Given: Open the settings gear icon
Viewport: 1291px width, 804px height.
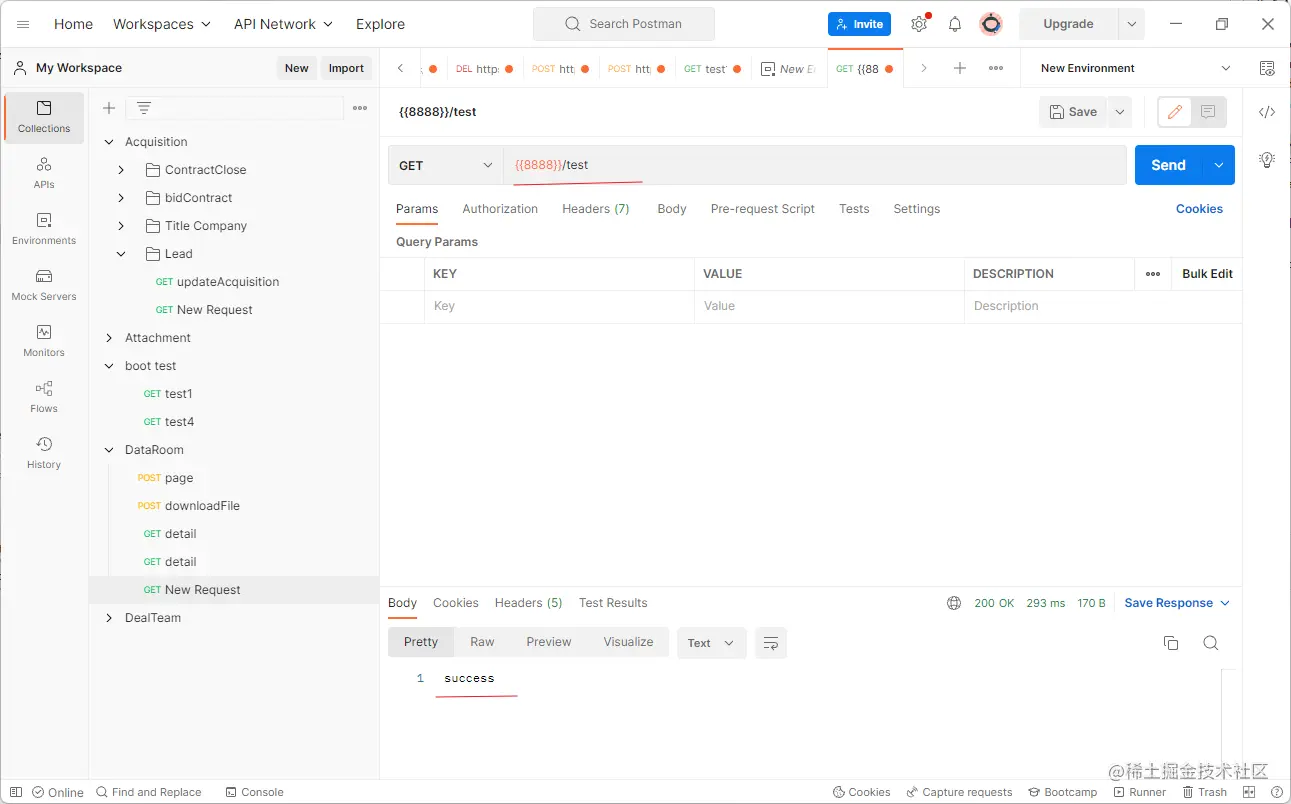Looking at the screenshot, I should tap(919, 24).
